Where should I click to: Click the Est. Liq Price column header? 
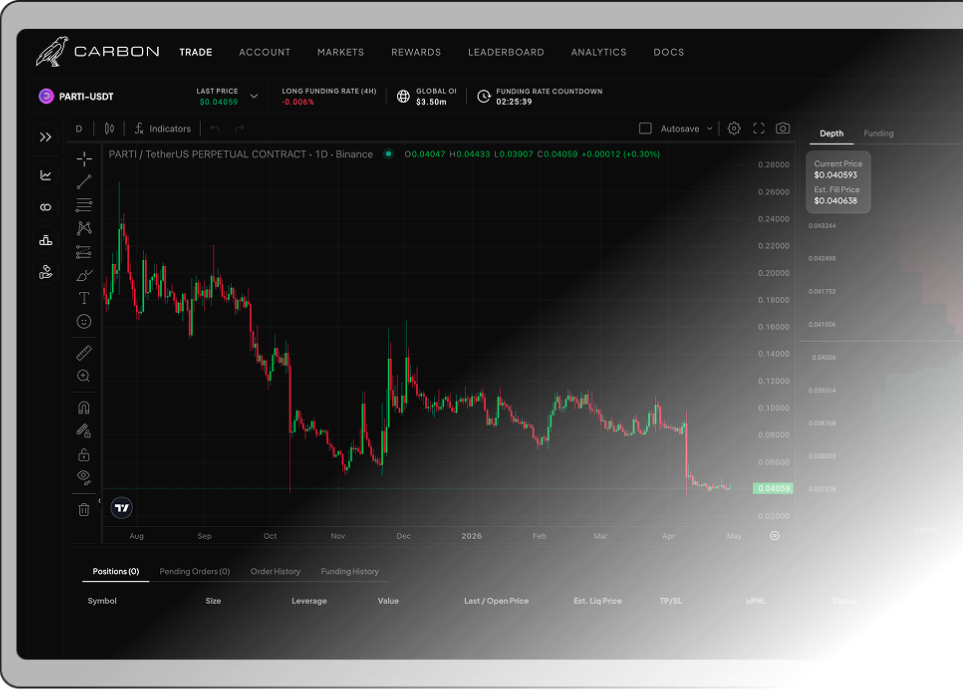click(x=598, y=601)
